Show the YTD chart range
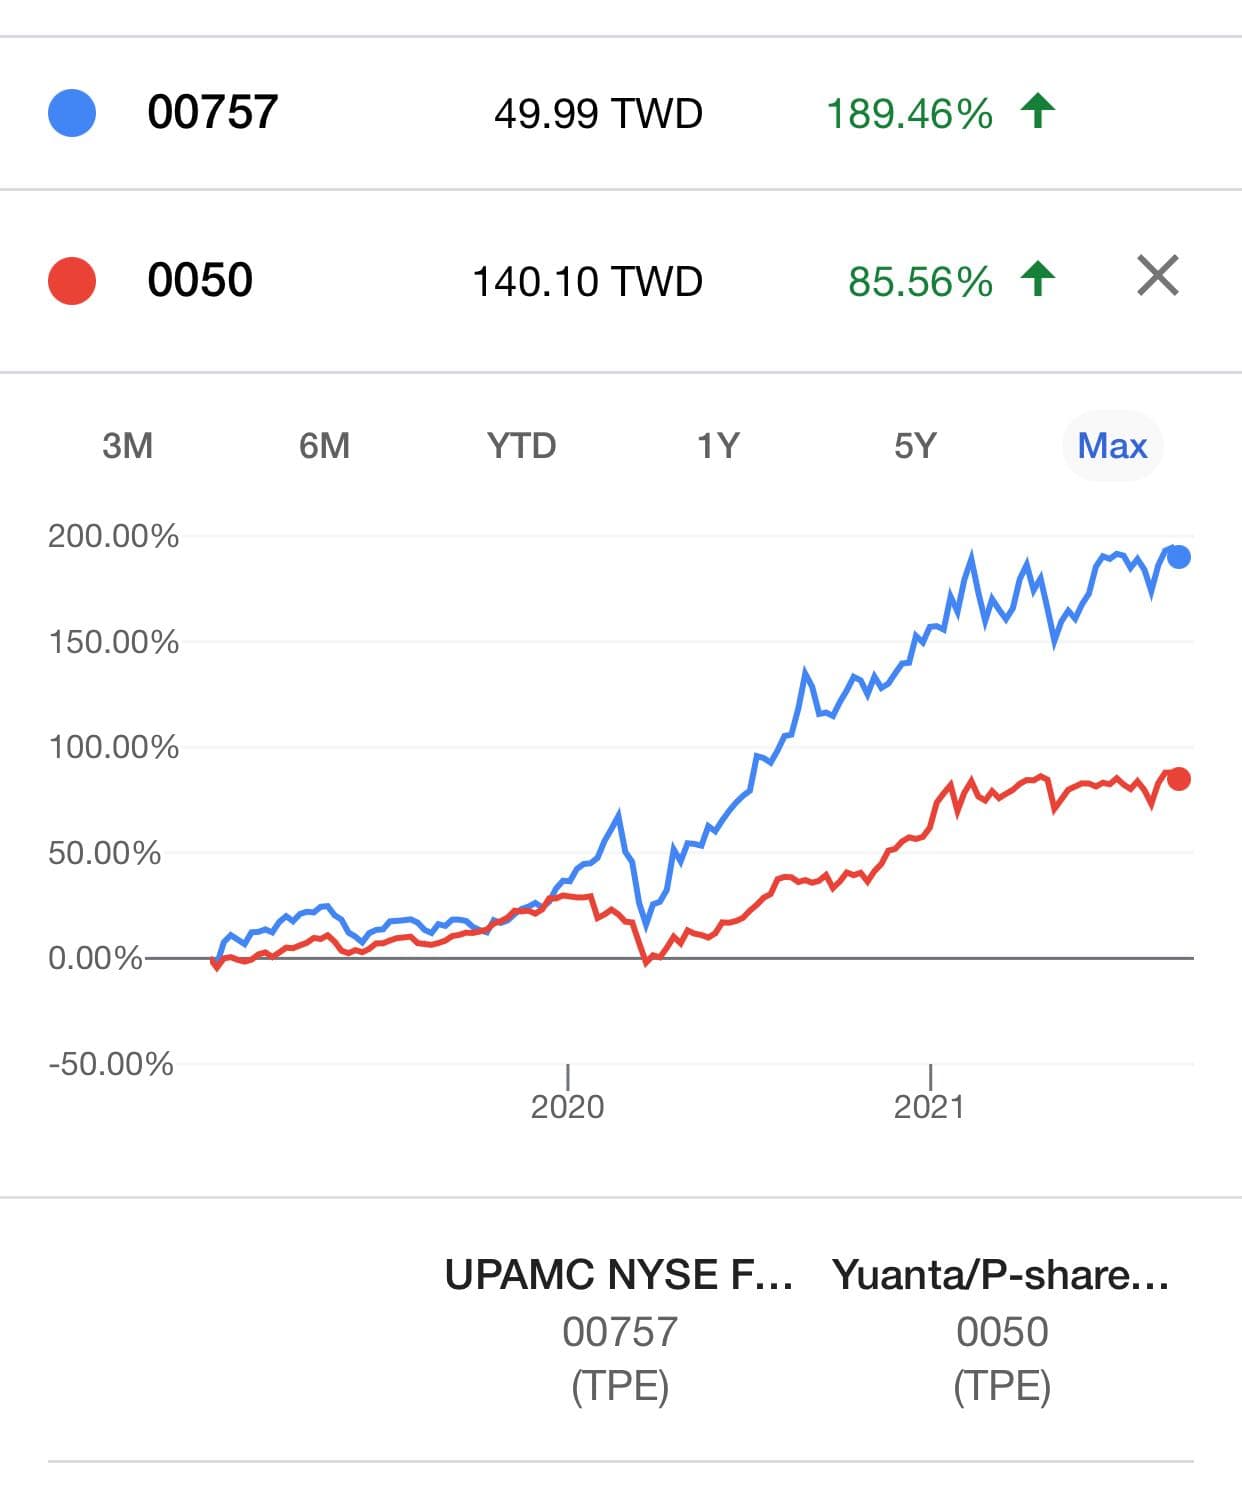The width and height of the screenshot is (1242, 1490). (x=521, y=445)
